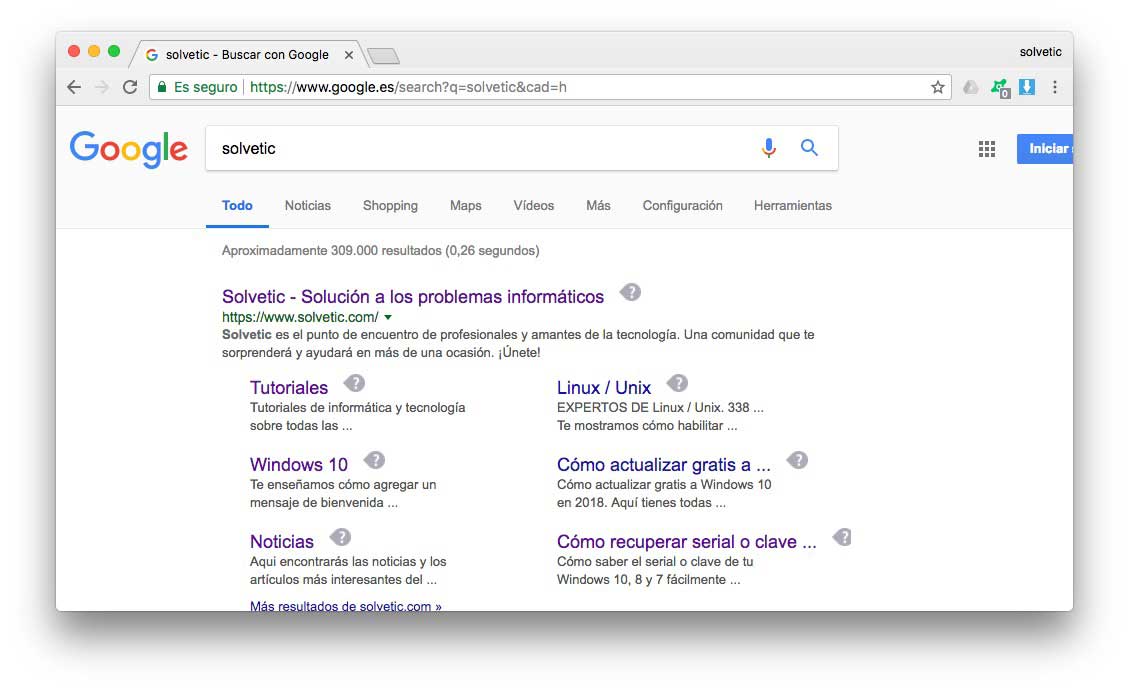Screen dimensions: 1129x691
Task: Click the green extension icon with 0 badge
Action: 999,88
